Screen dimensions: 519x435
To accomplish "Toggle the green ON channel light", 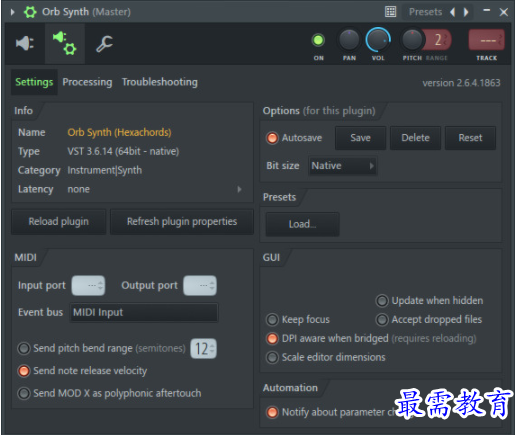I will tap(318, 40).
